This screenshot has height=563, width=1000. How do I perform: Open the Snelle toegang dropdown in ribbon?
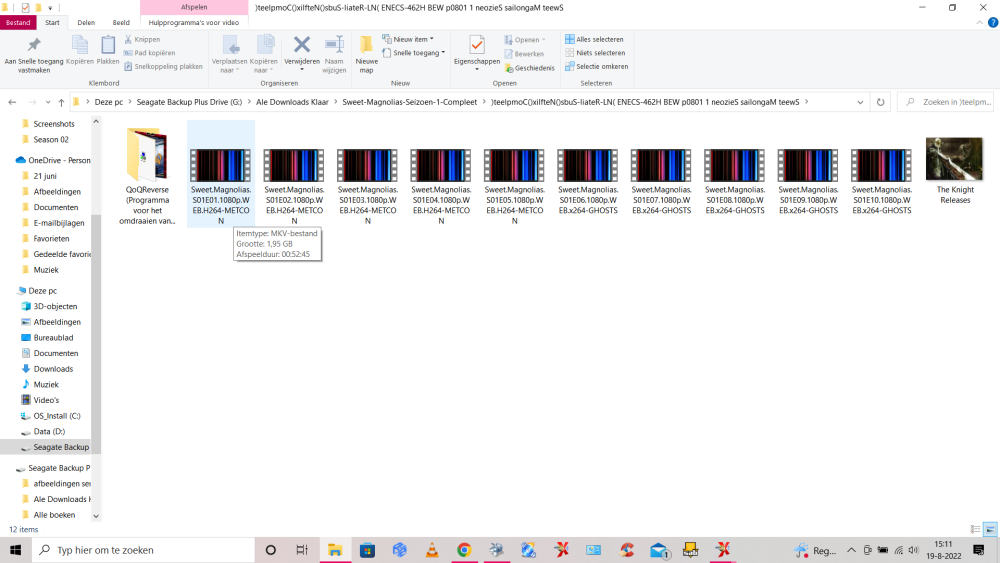(x=413, y=52)
